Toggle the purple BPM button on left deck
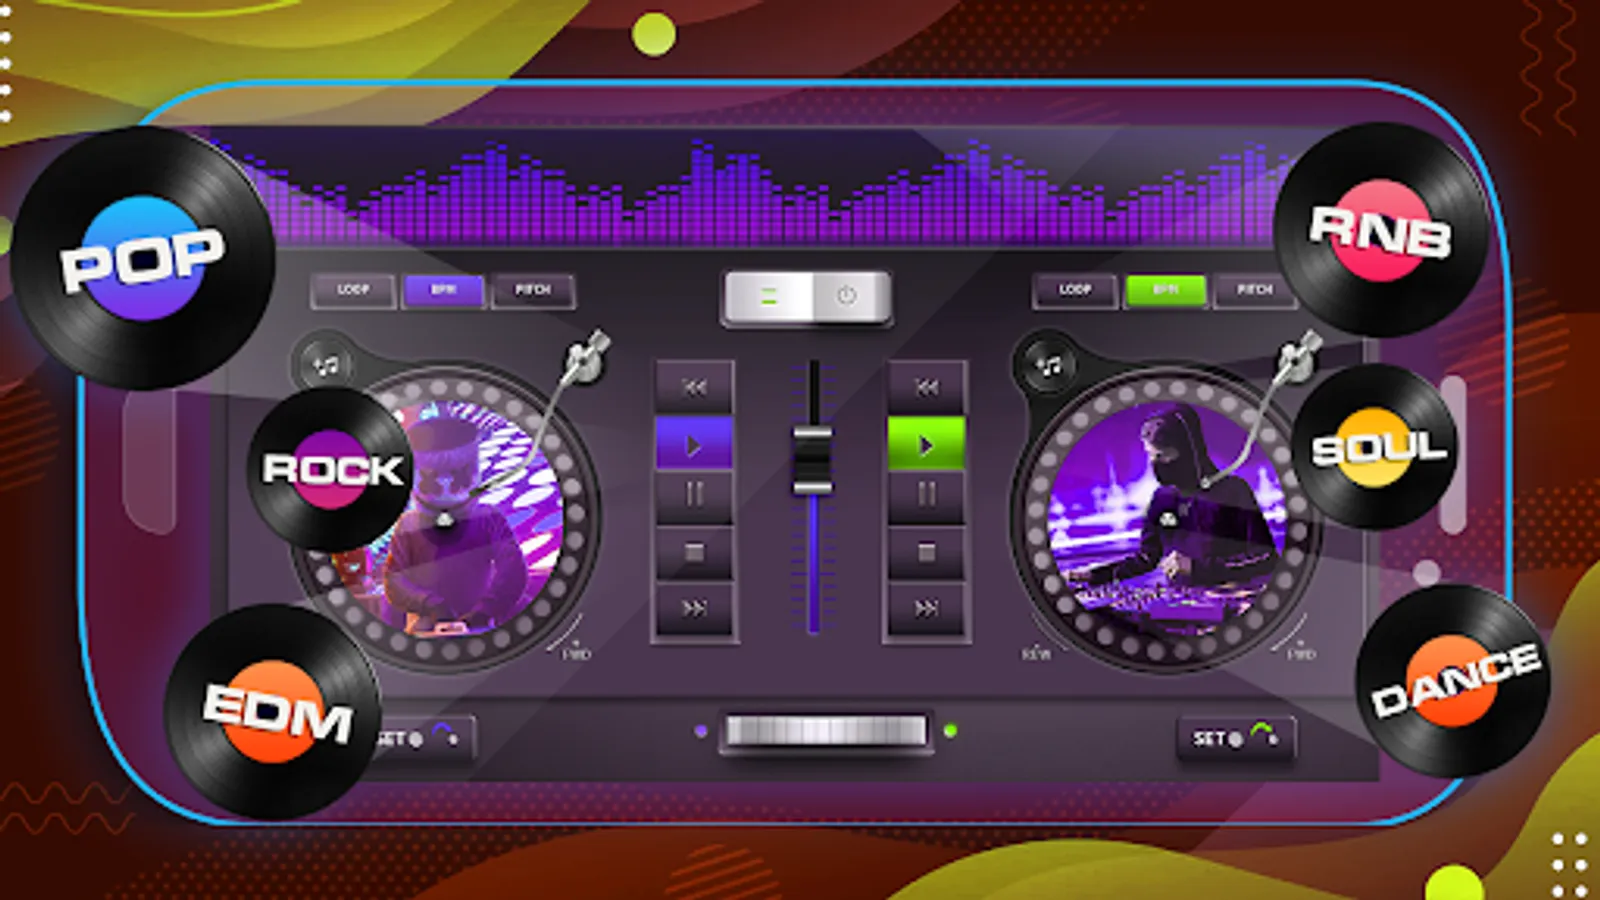Image resolution: width=1600 pixels, height=900 pixels. (443, 290)
